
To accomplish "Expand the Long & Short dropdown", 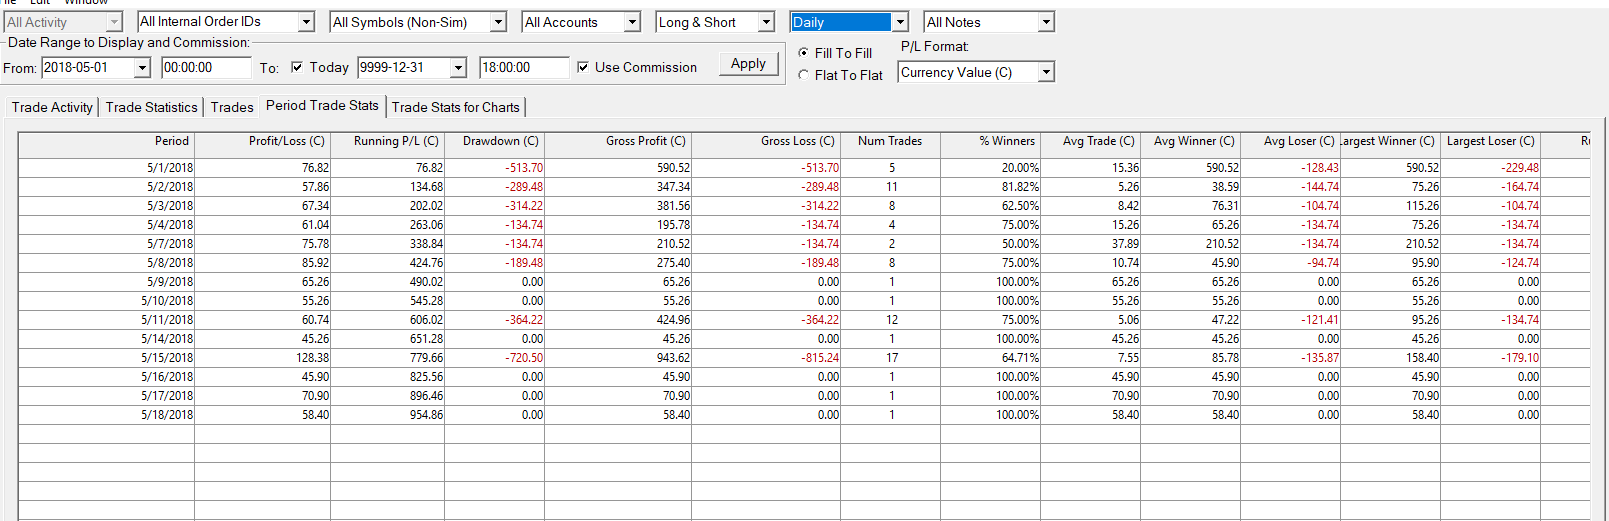I will tap(766, 22).
